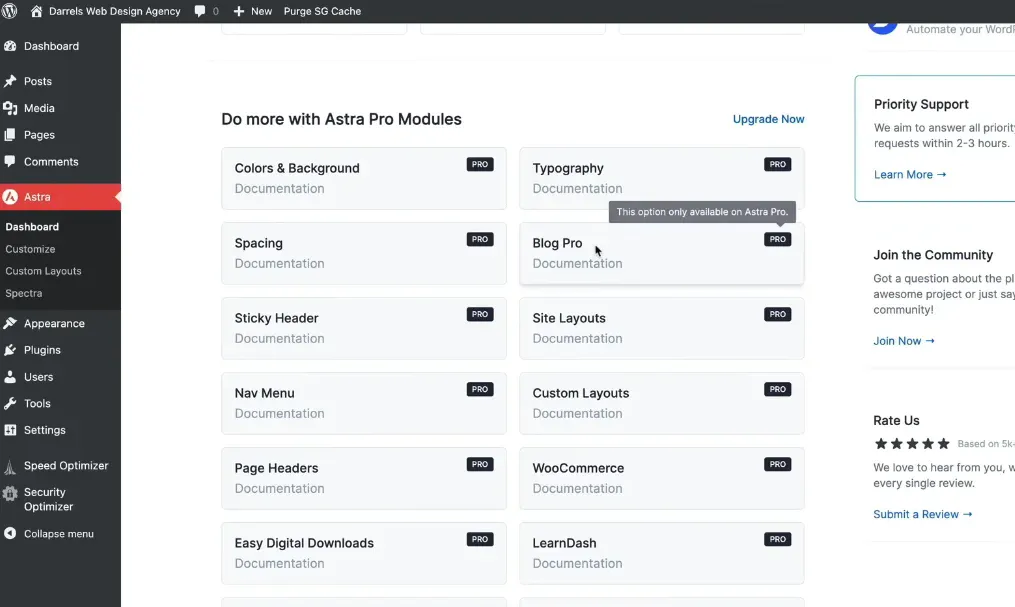1015x607 pixels.
Task: Click the Users icon in sidebar
Action: point(10,377)
